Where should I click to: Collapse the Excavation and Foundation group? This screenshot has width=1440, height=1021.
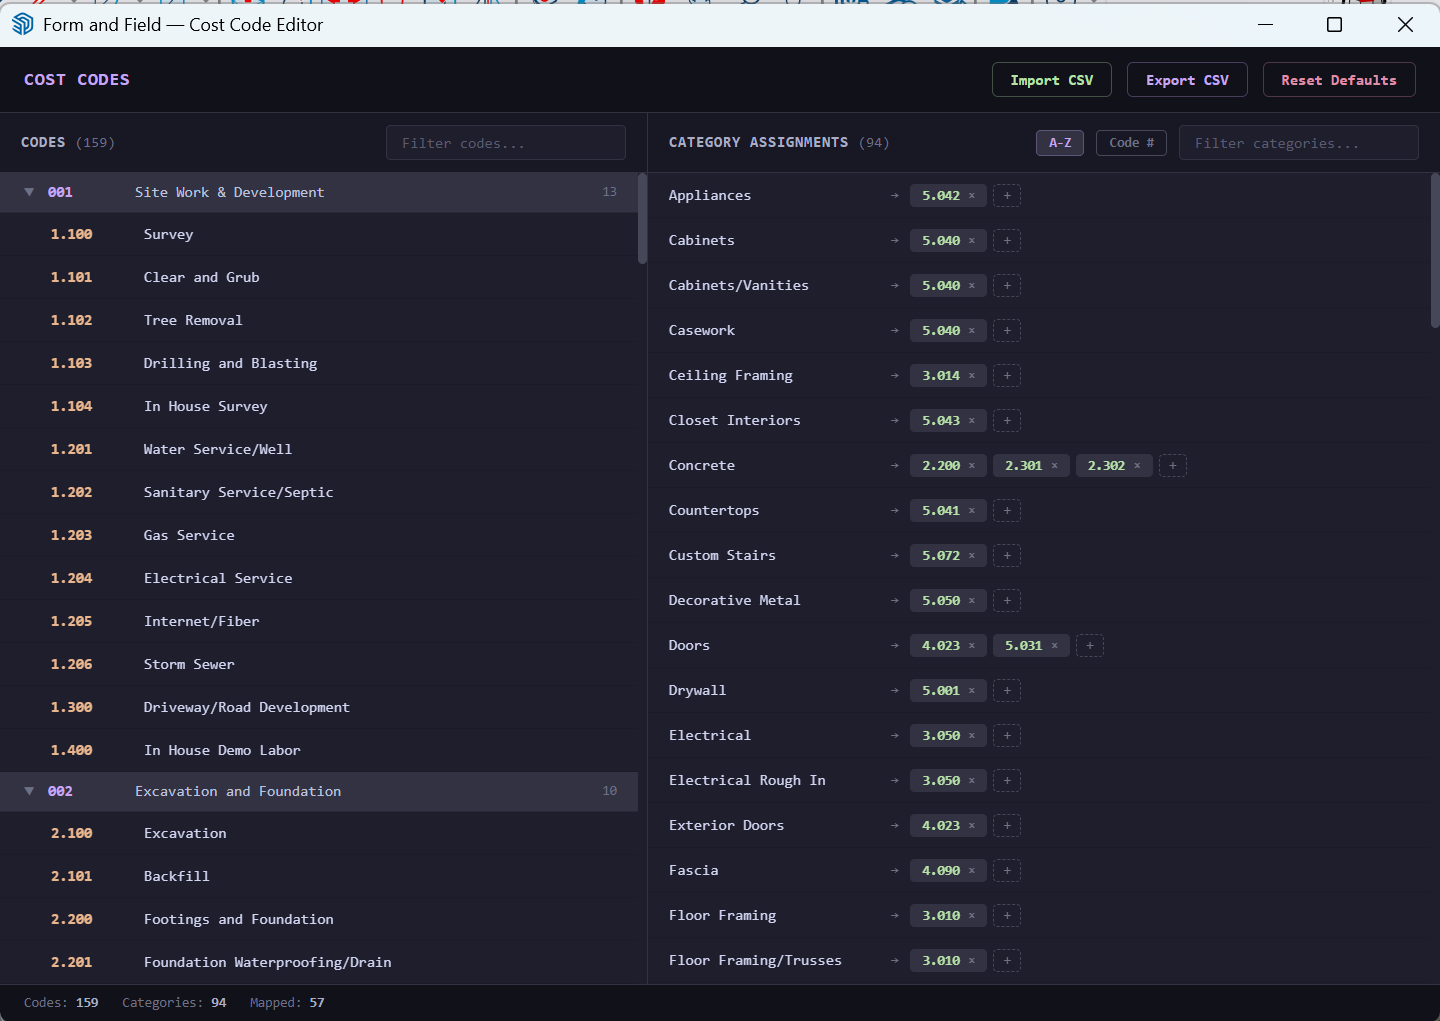point(29,790)
